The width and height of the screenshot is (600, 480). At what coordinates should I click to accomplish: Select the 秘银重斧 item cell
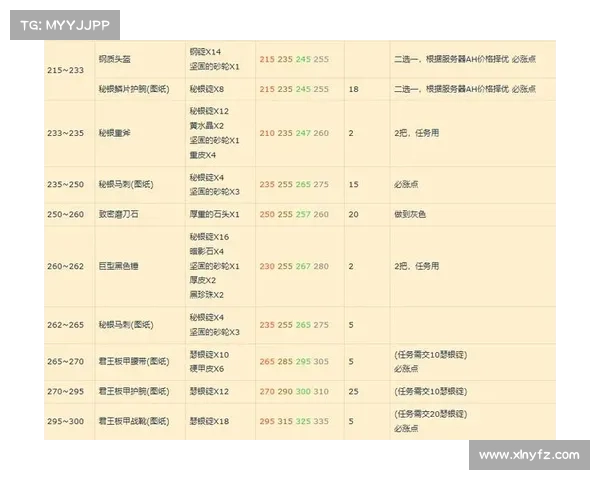118,133
